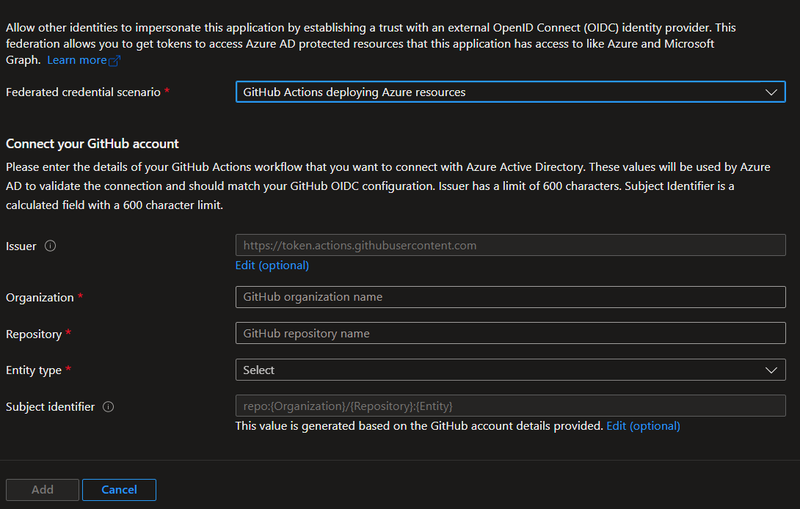
Task: Click the Subject identifier repo field
Action: (510, 406)
